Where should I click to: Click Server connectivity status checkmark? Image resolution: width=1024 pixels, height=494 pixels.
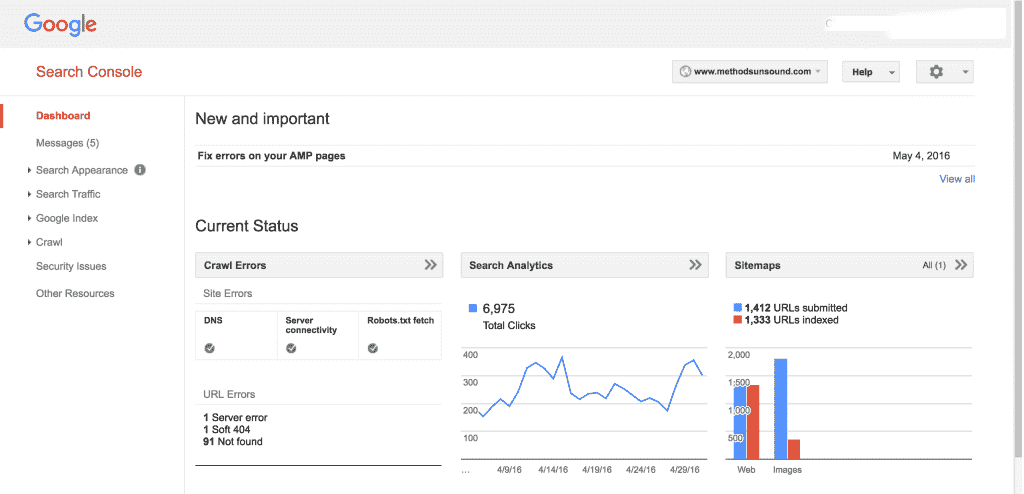click(291, 348)
